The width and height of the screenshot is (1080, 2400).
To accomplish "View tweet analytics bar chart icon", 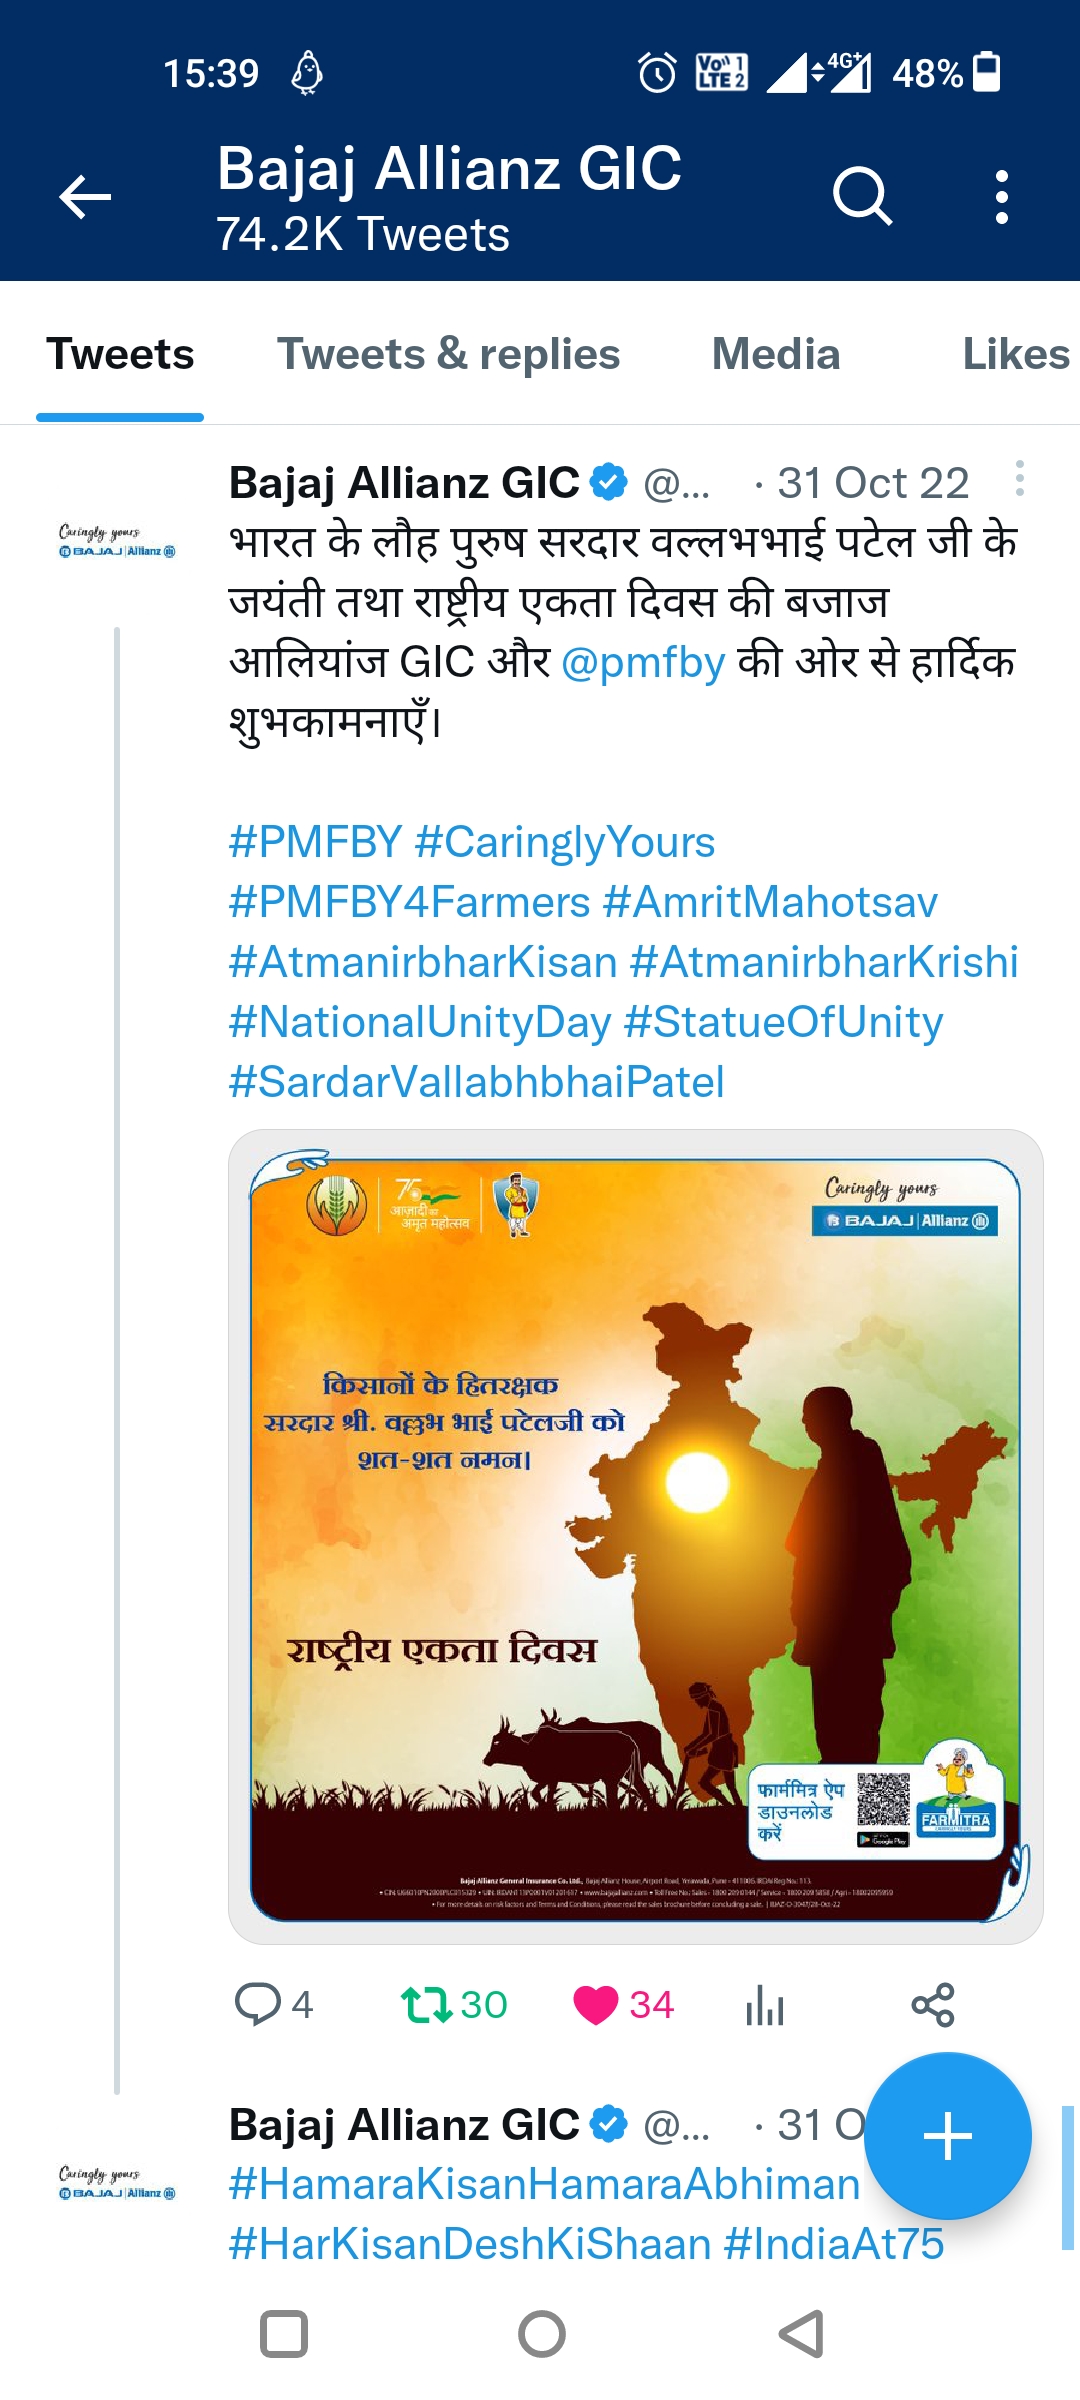I will 765,2005.
